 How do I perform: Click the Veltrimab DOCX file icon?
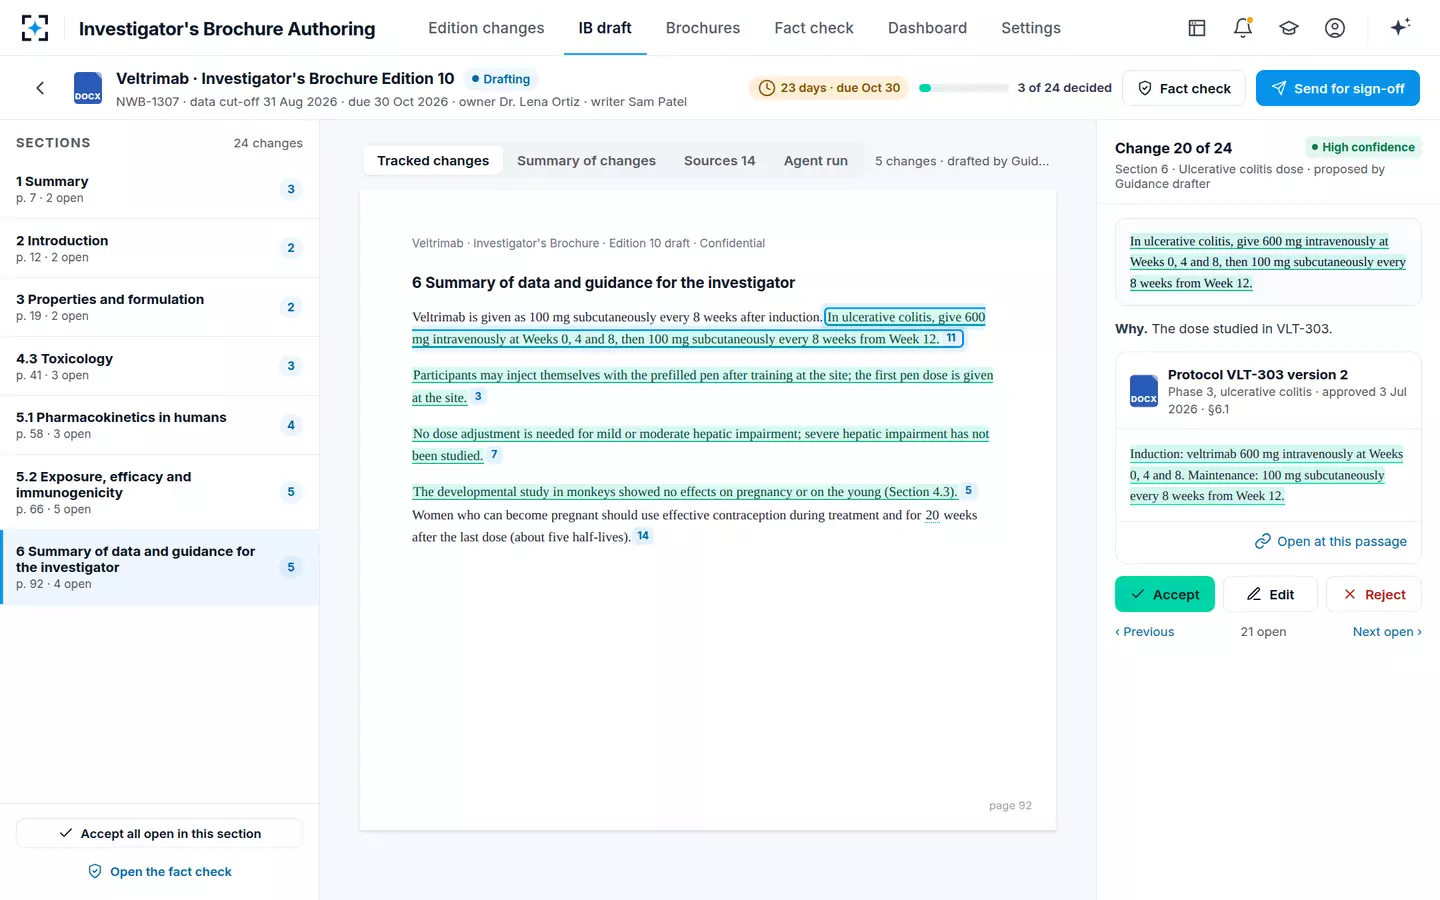pyautogui.click(x=88, y=88)
